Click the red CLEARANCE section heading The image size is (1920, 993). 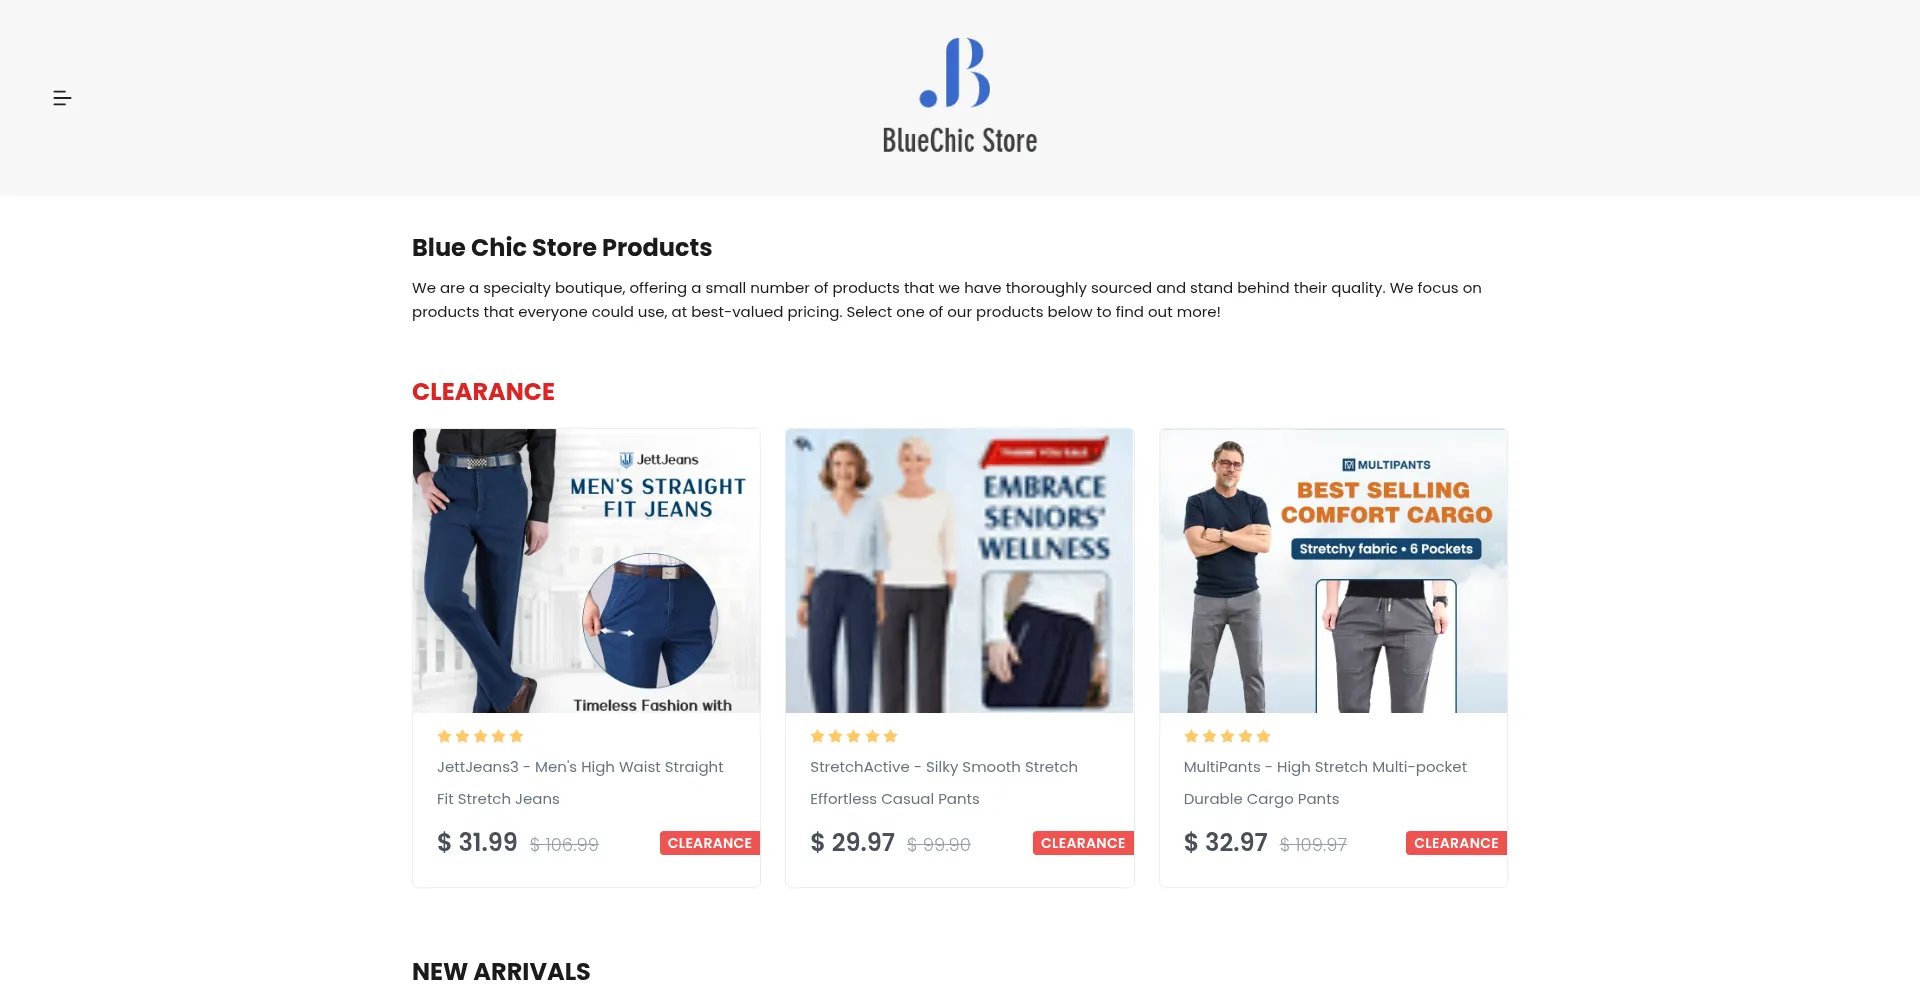[483, 392]
